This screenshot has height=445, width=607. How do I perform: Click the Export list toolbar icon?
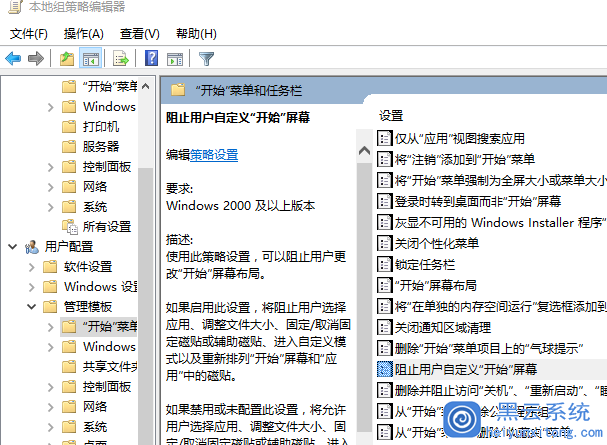[121, 59]
